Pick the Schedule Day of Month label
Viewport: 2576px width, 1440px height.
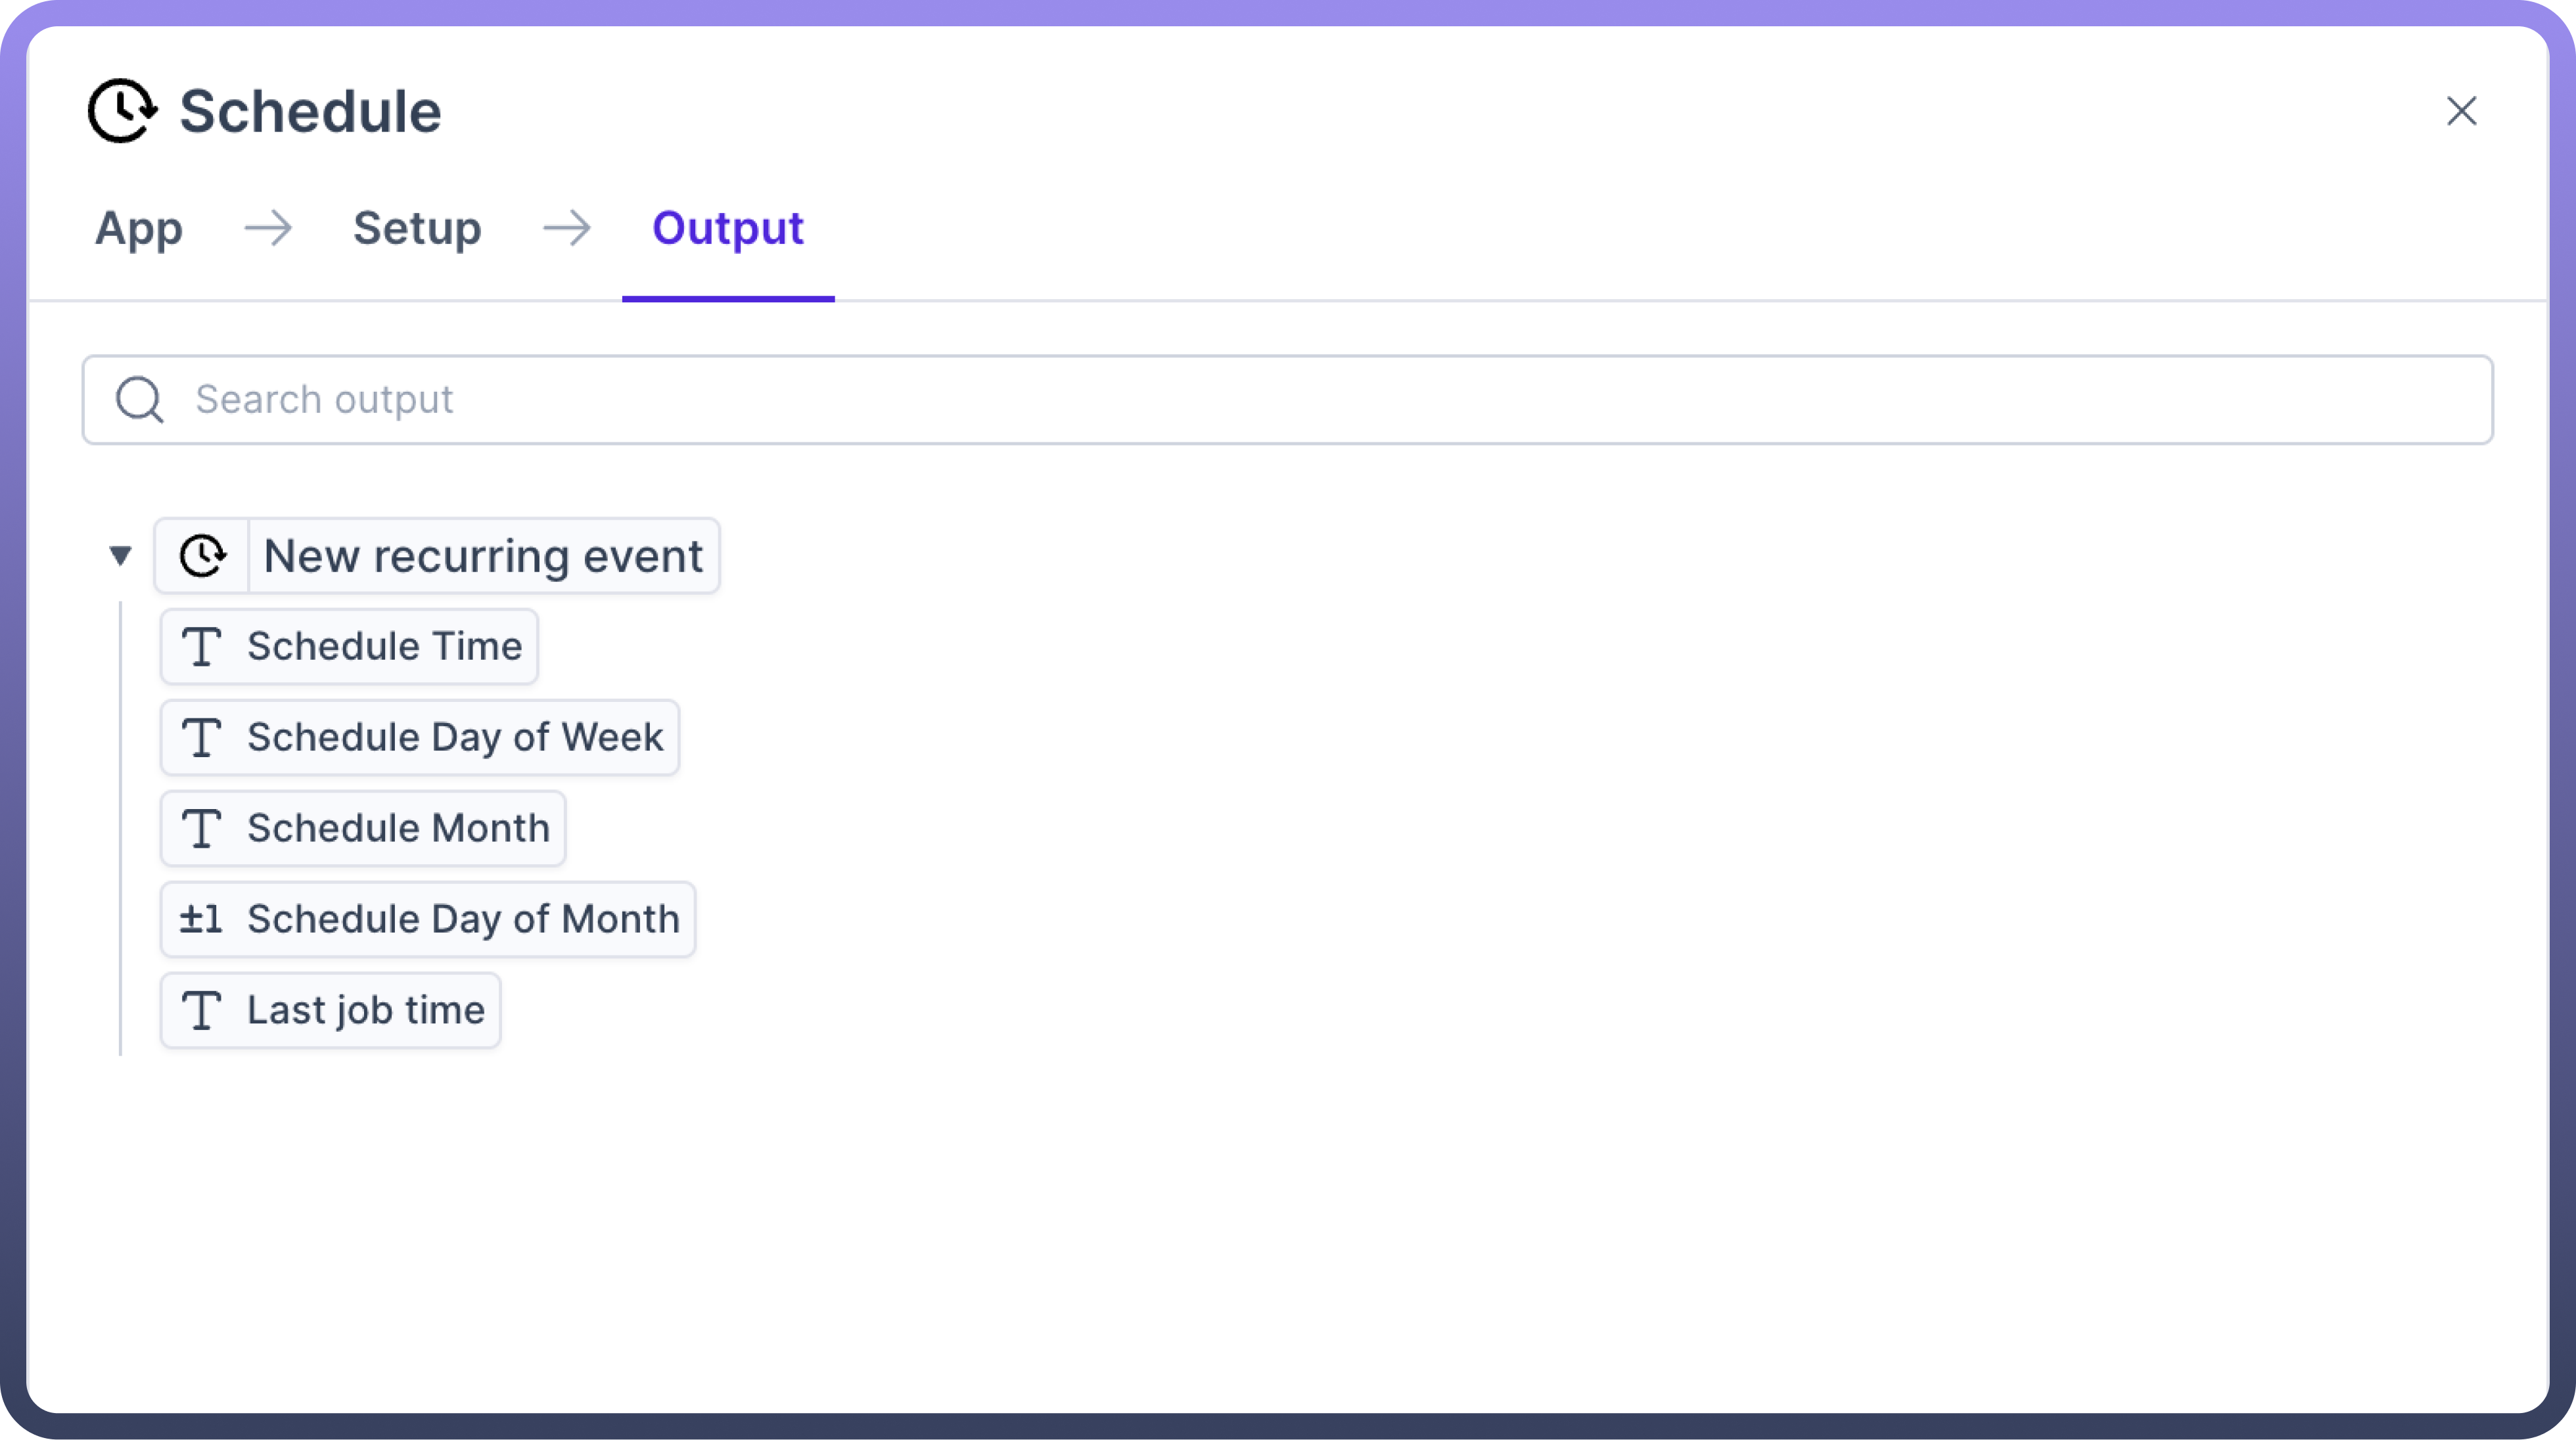point(463,919)
